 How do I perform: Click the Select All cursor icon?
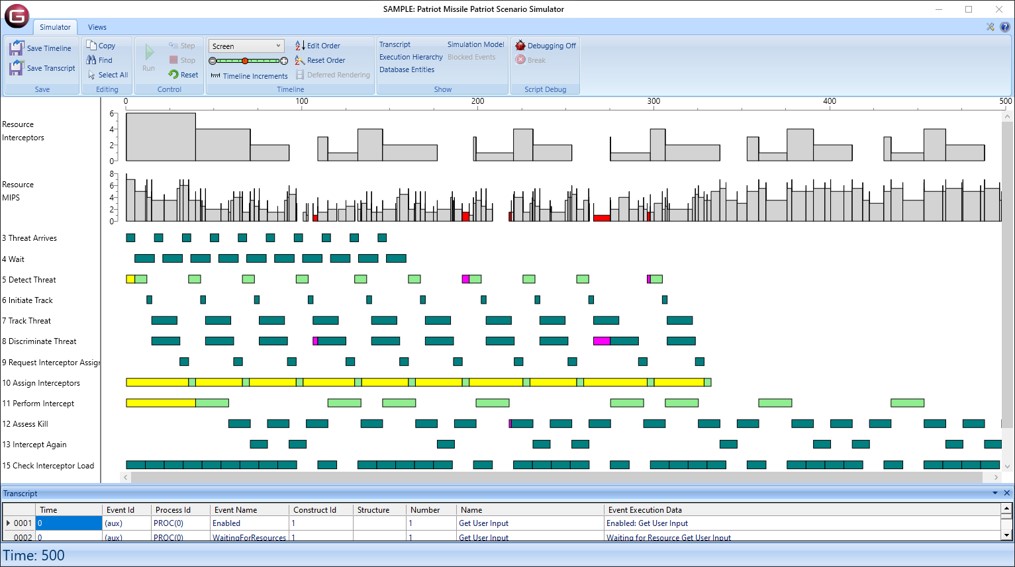coord(91,75)
